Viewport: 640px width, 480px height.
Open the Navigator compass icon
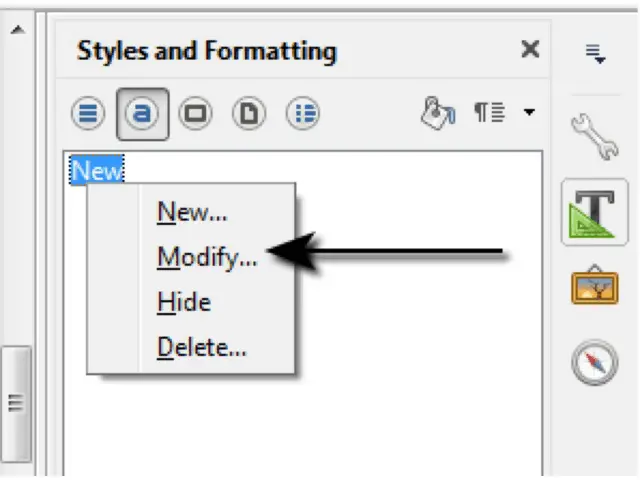click(596, 362)
